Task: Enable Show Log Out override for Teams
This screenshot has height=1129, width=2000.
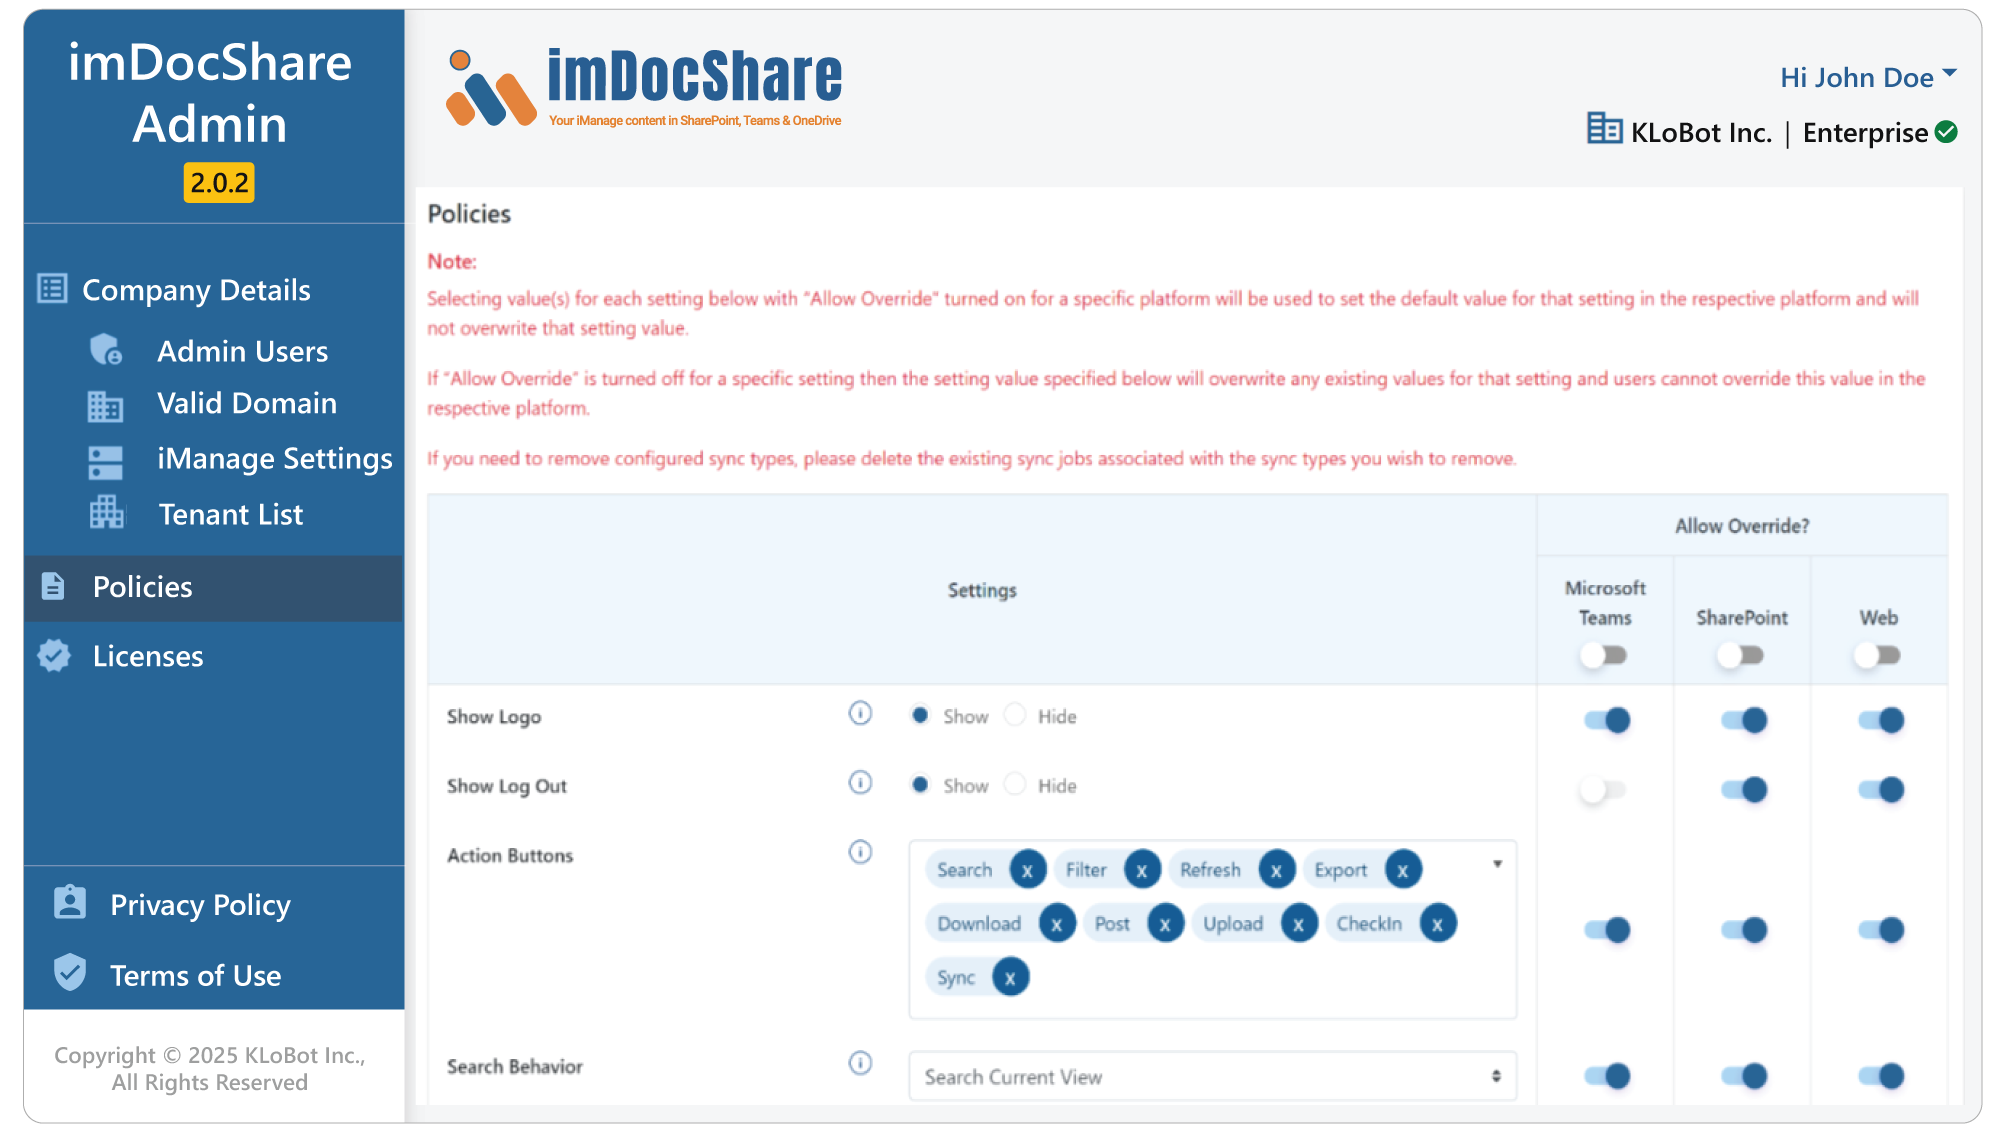Action: coord(1603,790)
